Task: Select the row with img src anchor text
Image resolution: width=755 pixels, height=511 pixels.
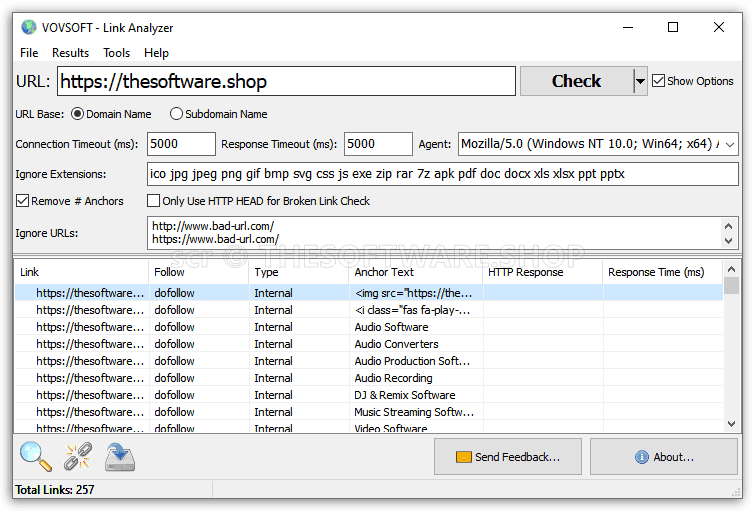Action: pos(369,293)
